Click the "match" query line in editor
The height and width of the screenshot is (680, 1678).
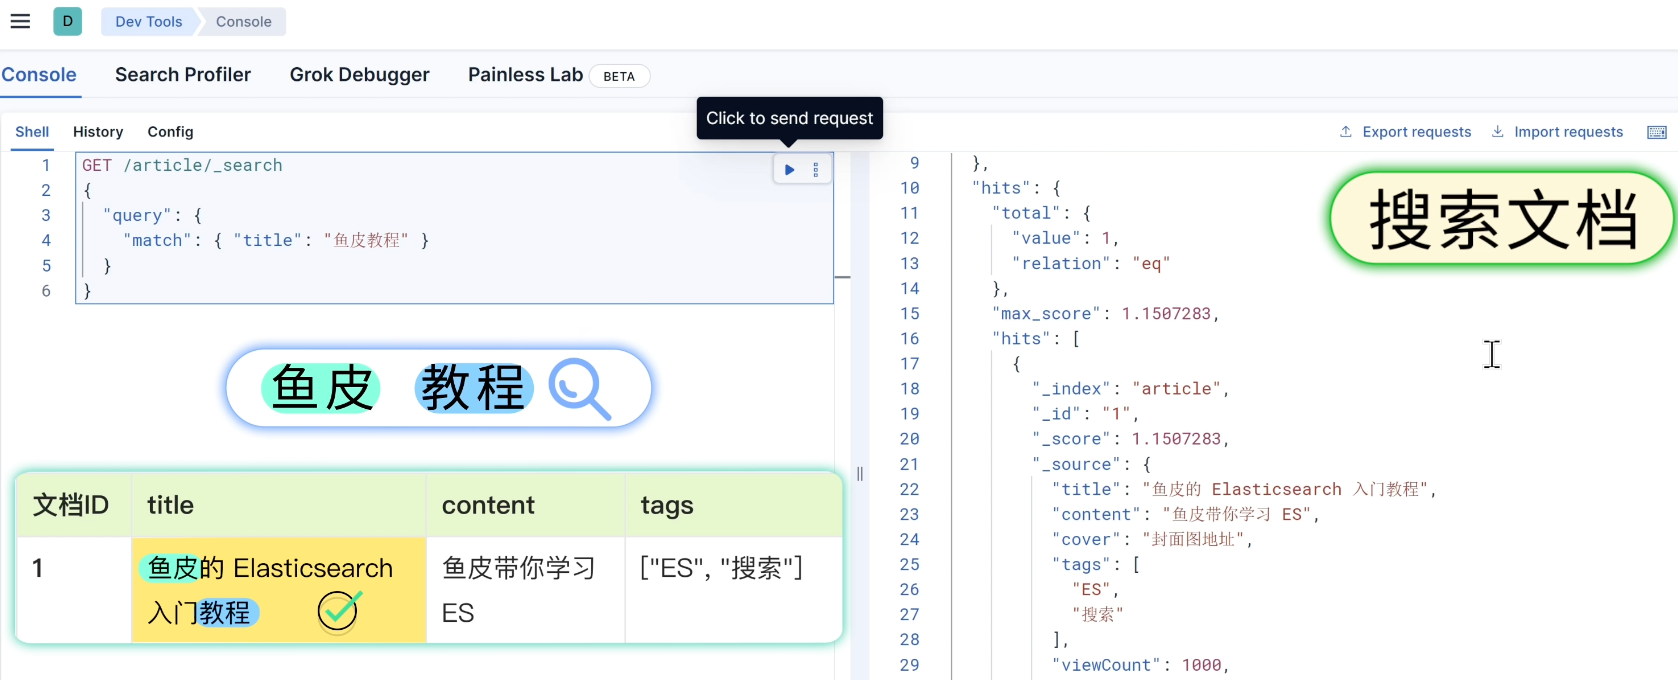pos(275,240)
